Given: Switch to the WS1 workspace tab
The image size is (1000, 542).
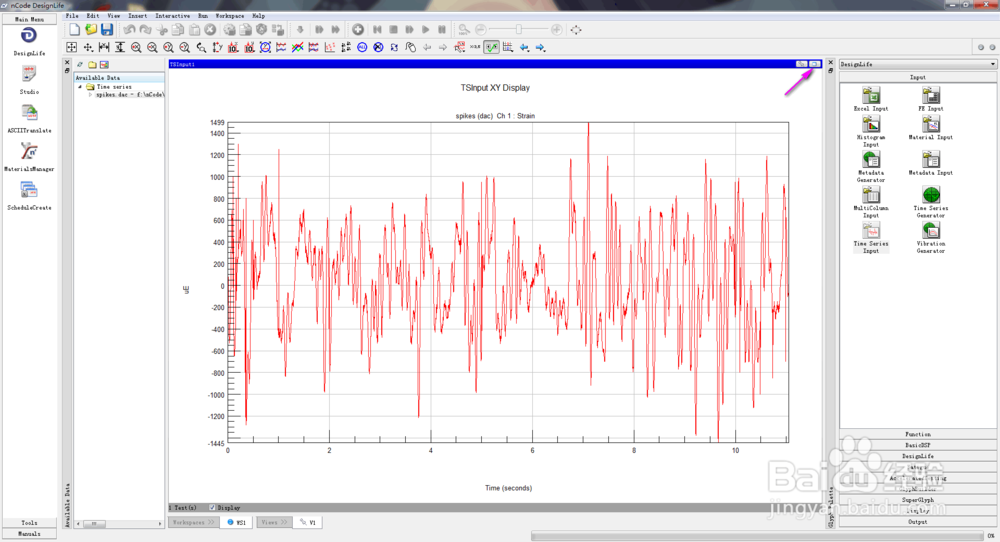Looking at the screenshot, I should (x=237, y=522).
